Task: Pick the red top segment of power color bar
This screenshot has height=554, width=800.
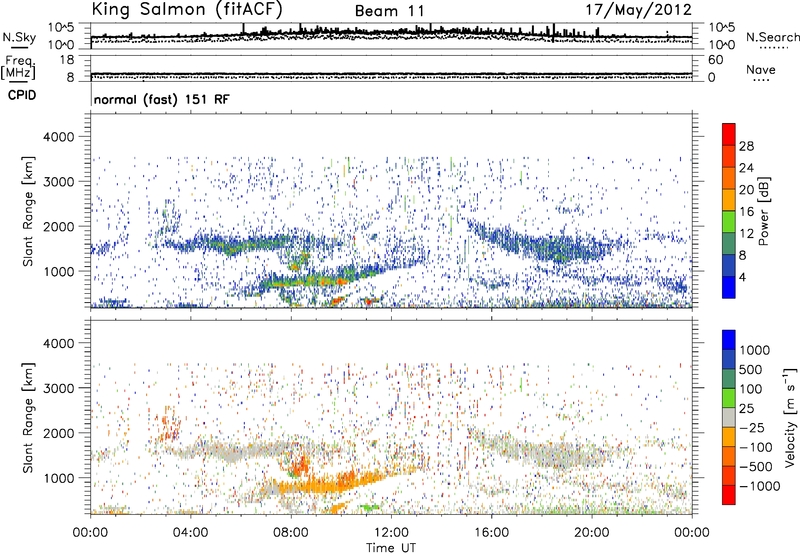Action: [729, 135]
